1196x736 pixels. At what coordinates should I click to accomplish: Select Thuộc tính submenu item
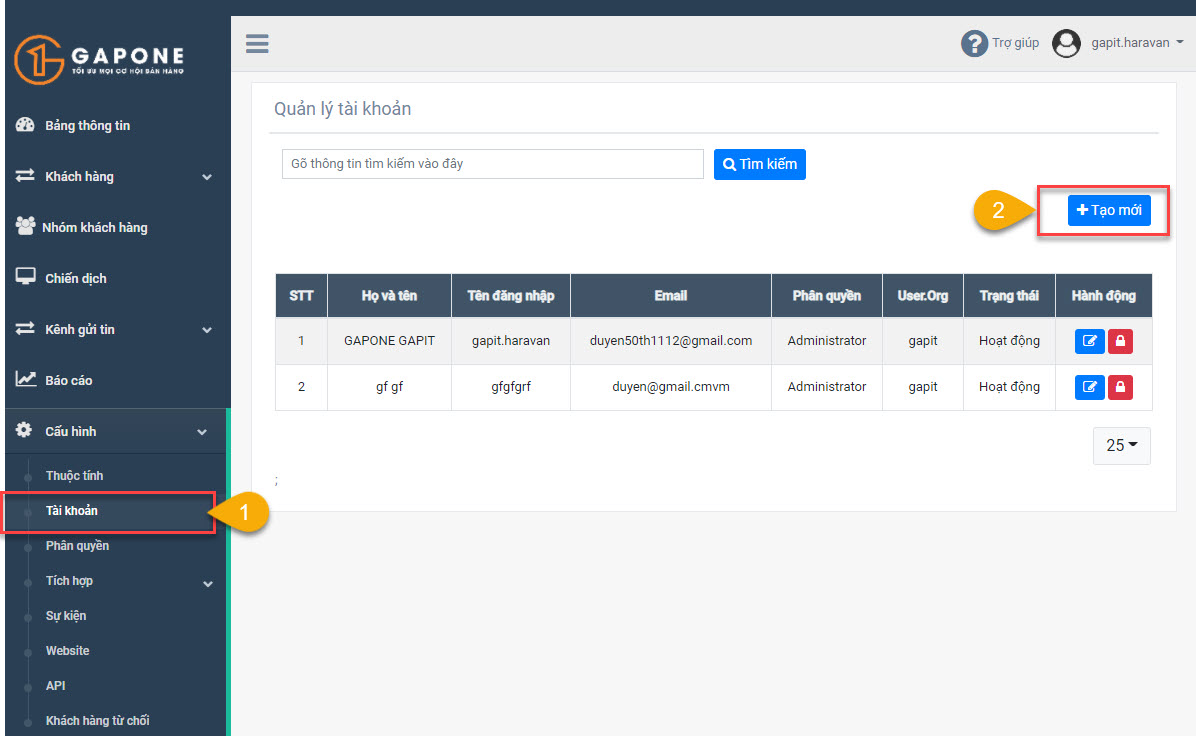(74, 476)
